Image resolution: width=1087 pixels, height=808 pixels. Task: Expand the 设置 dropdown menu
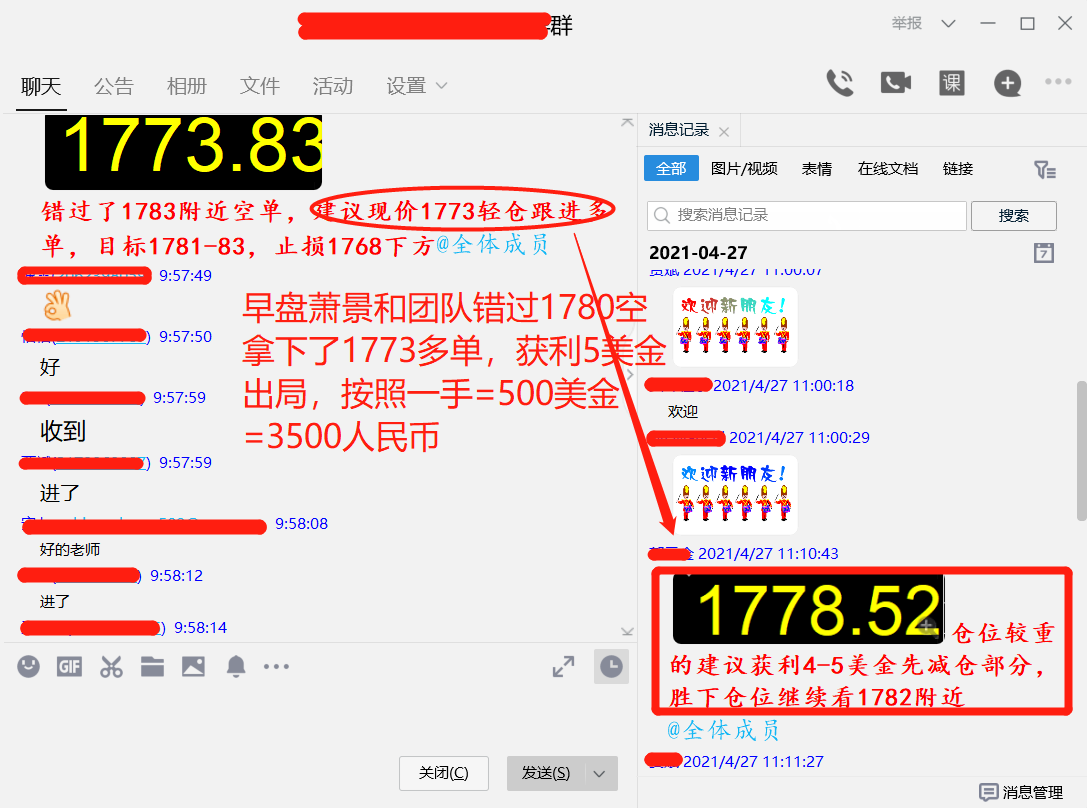pyautogui.click(x=417, y=86)
